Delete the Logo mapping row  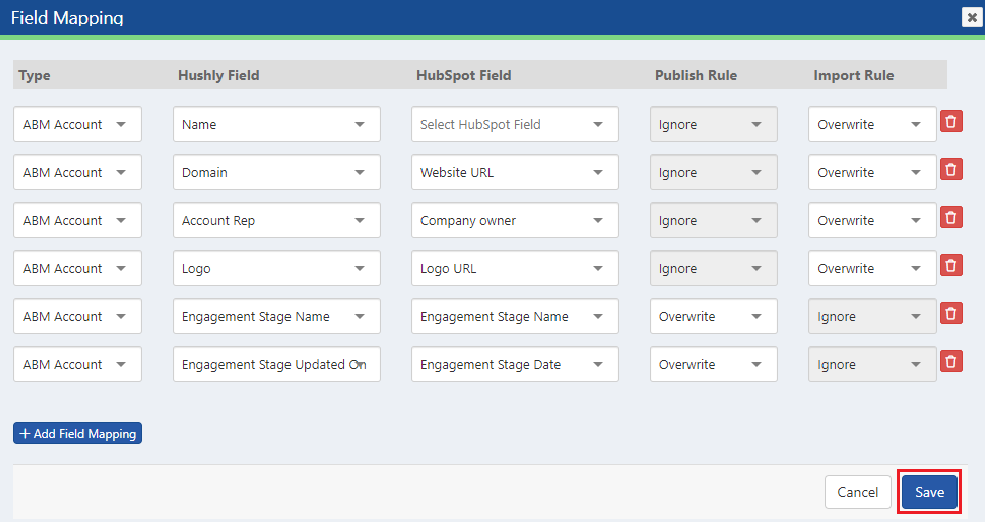[951, 265]
